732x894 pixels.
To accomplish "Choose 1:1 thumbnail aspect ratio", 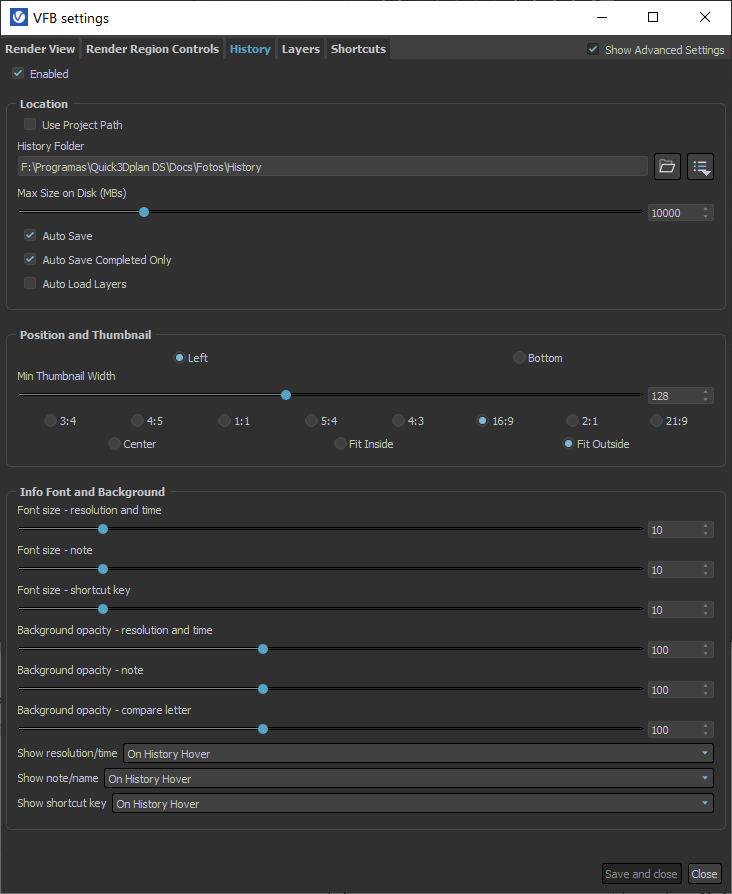I will [225, 421].
